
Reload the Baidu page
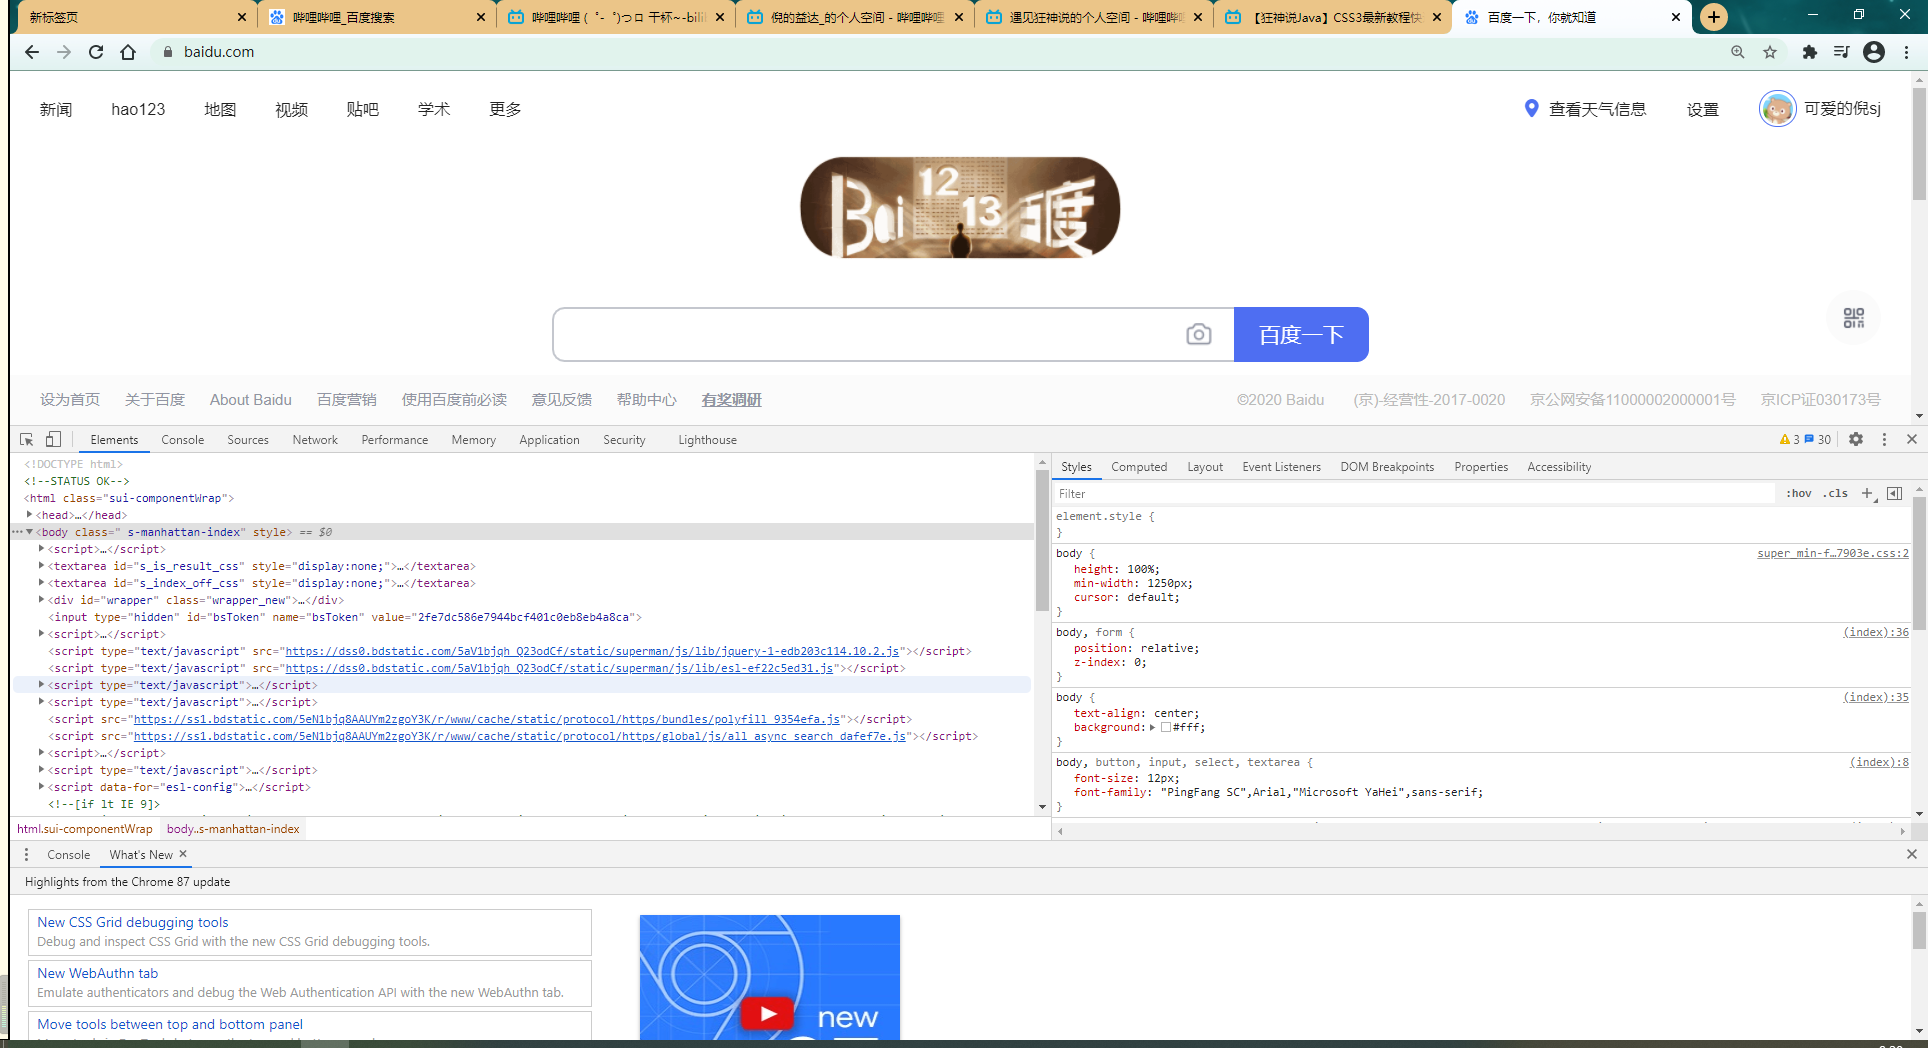click(96, 52)
